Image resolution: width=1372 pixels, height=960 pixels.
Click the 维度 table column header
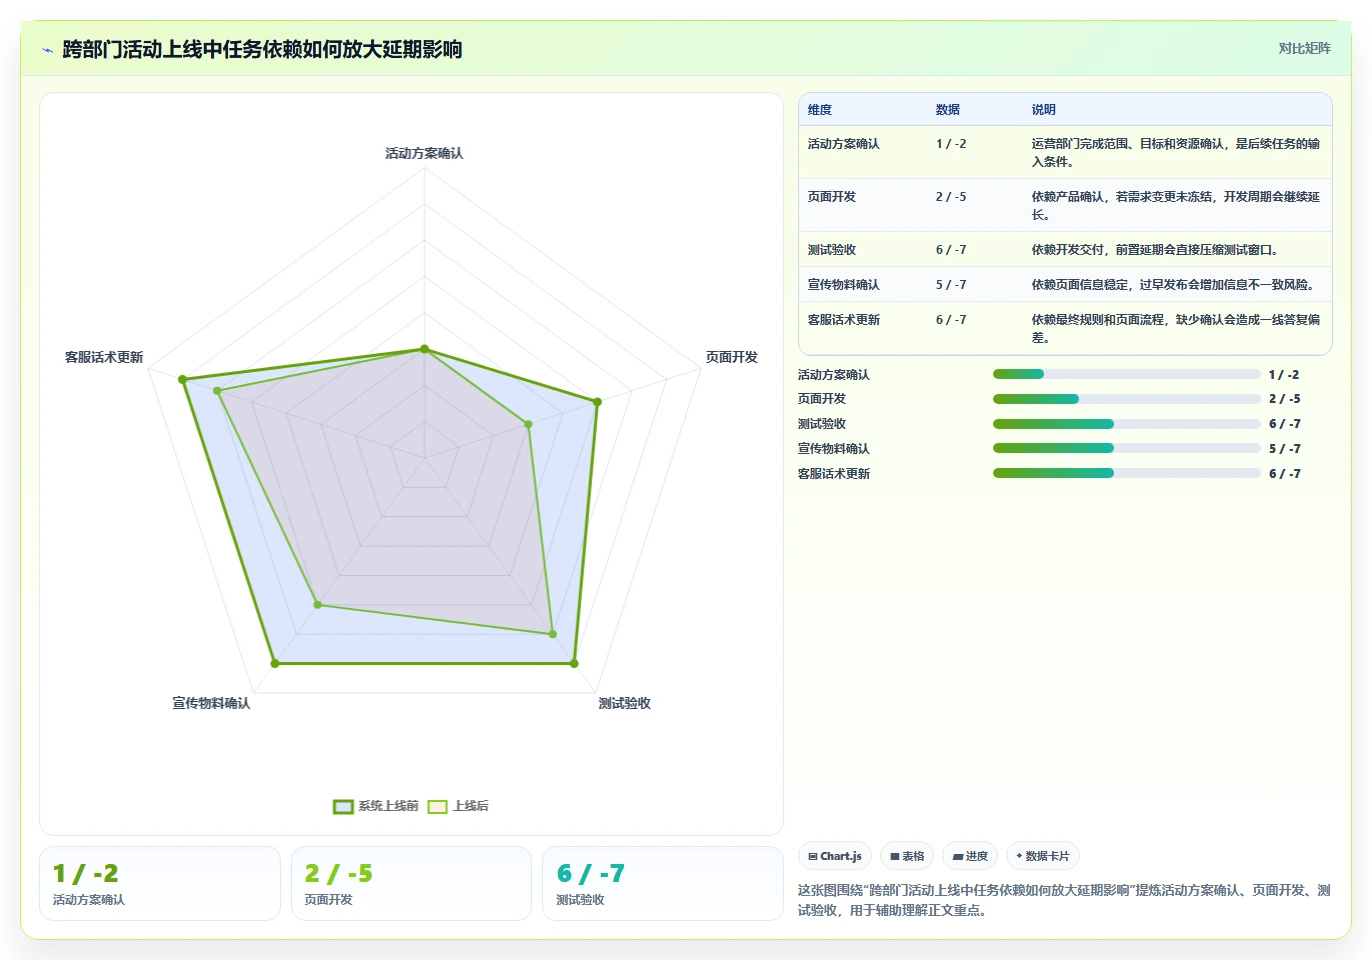820,110
